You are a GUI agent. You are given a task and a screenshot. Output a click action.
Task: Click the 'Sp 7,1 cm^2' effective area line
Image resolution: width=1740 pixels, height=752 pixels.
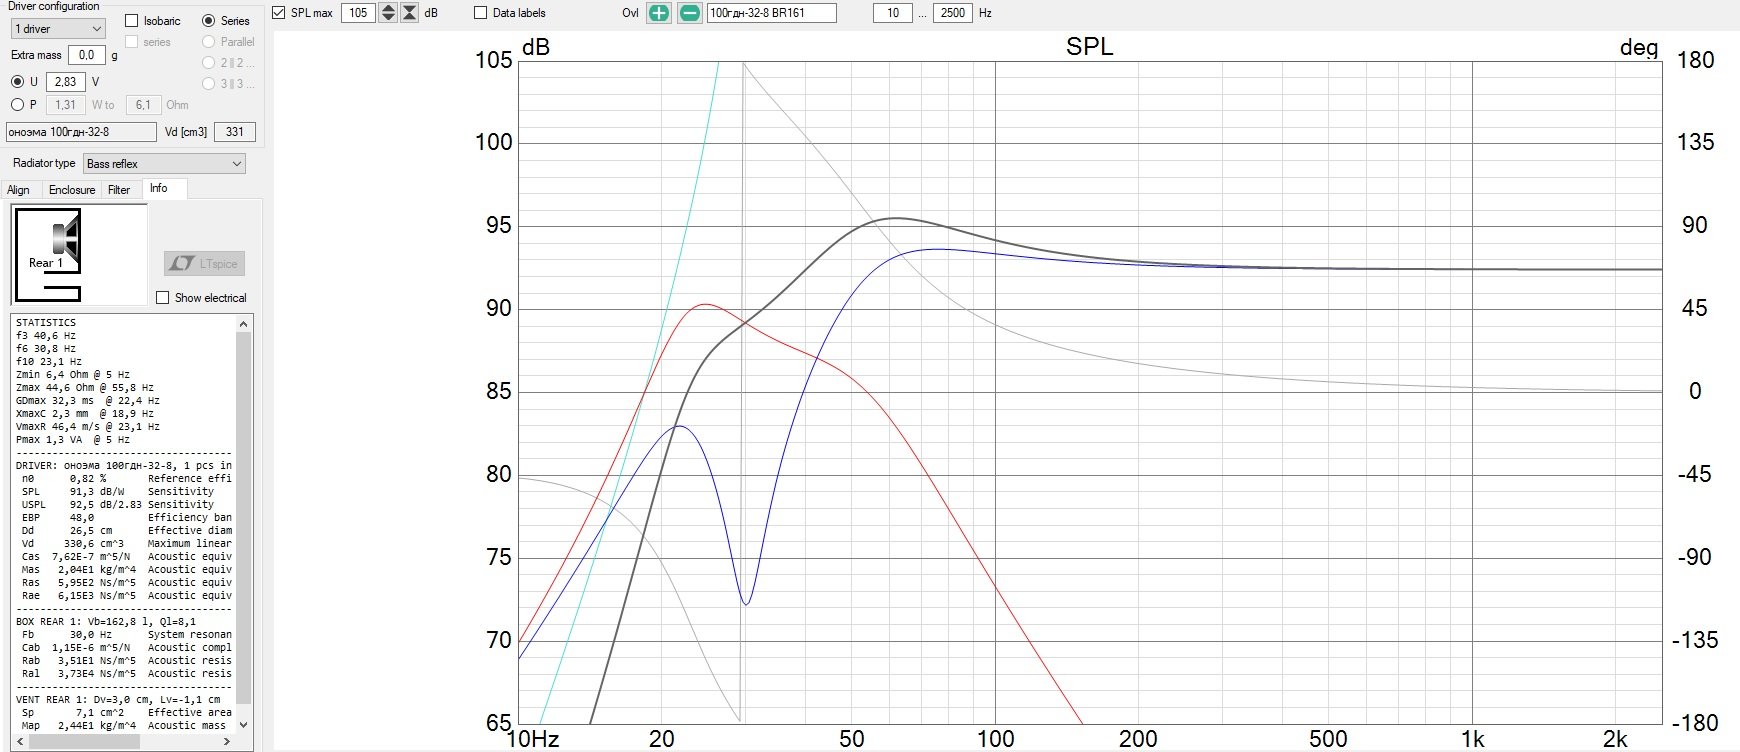pyautogui.click(x=127, y=713)
